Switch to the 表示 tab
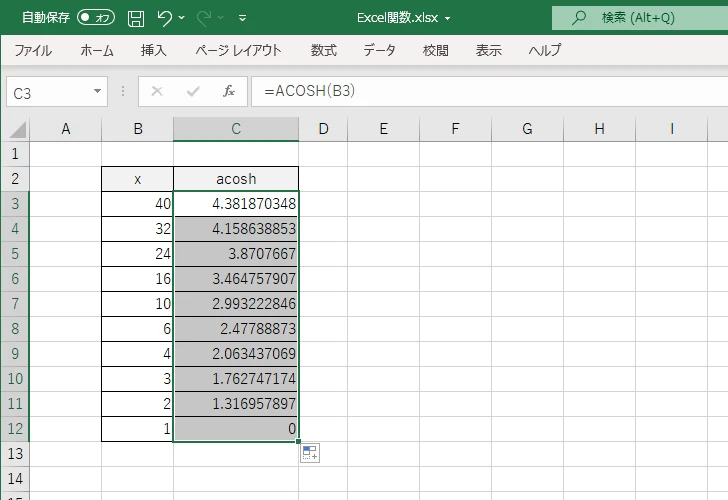Viewport: 728px width, 500px height. [488, 50]
